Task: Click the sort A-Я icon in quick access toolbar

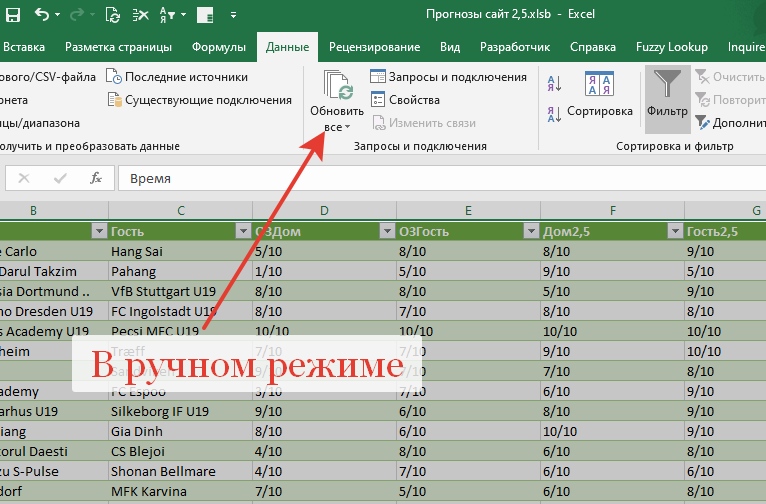Action: pyautogui.click(x=168, y=15)
